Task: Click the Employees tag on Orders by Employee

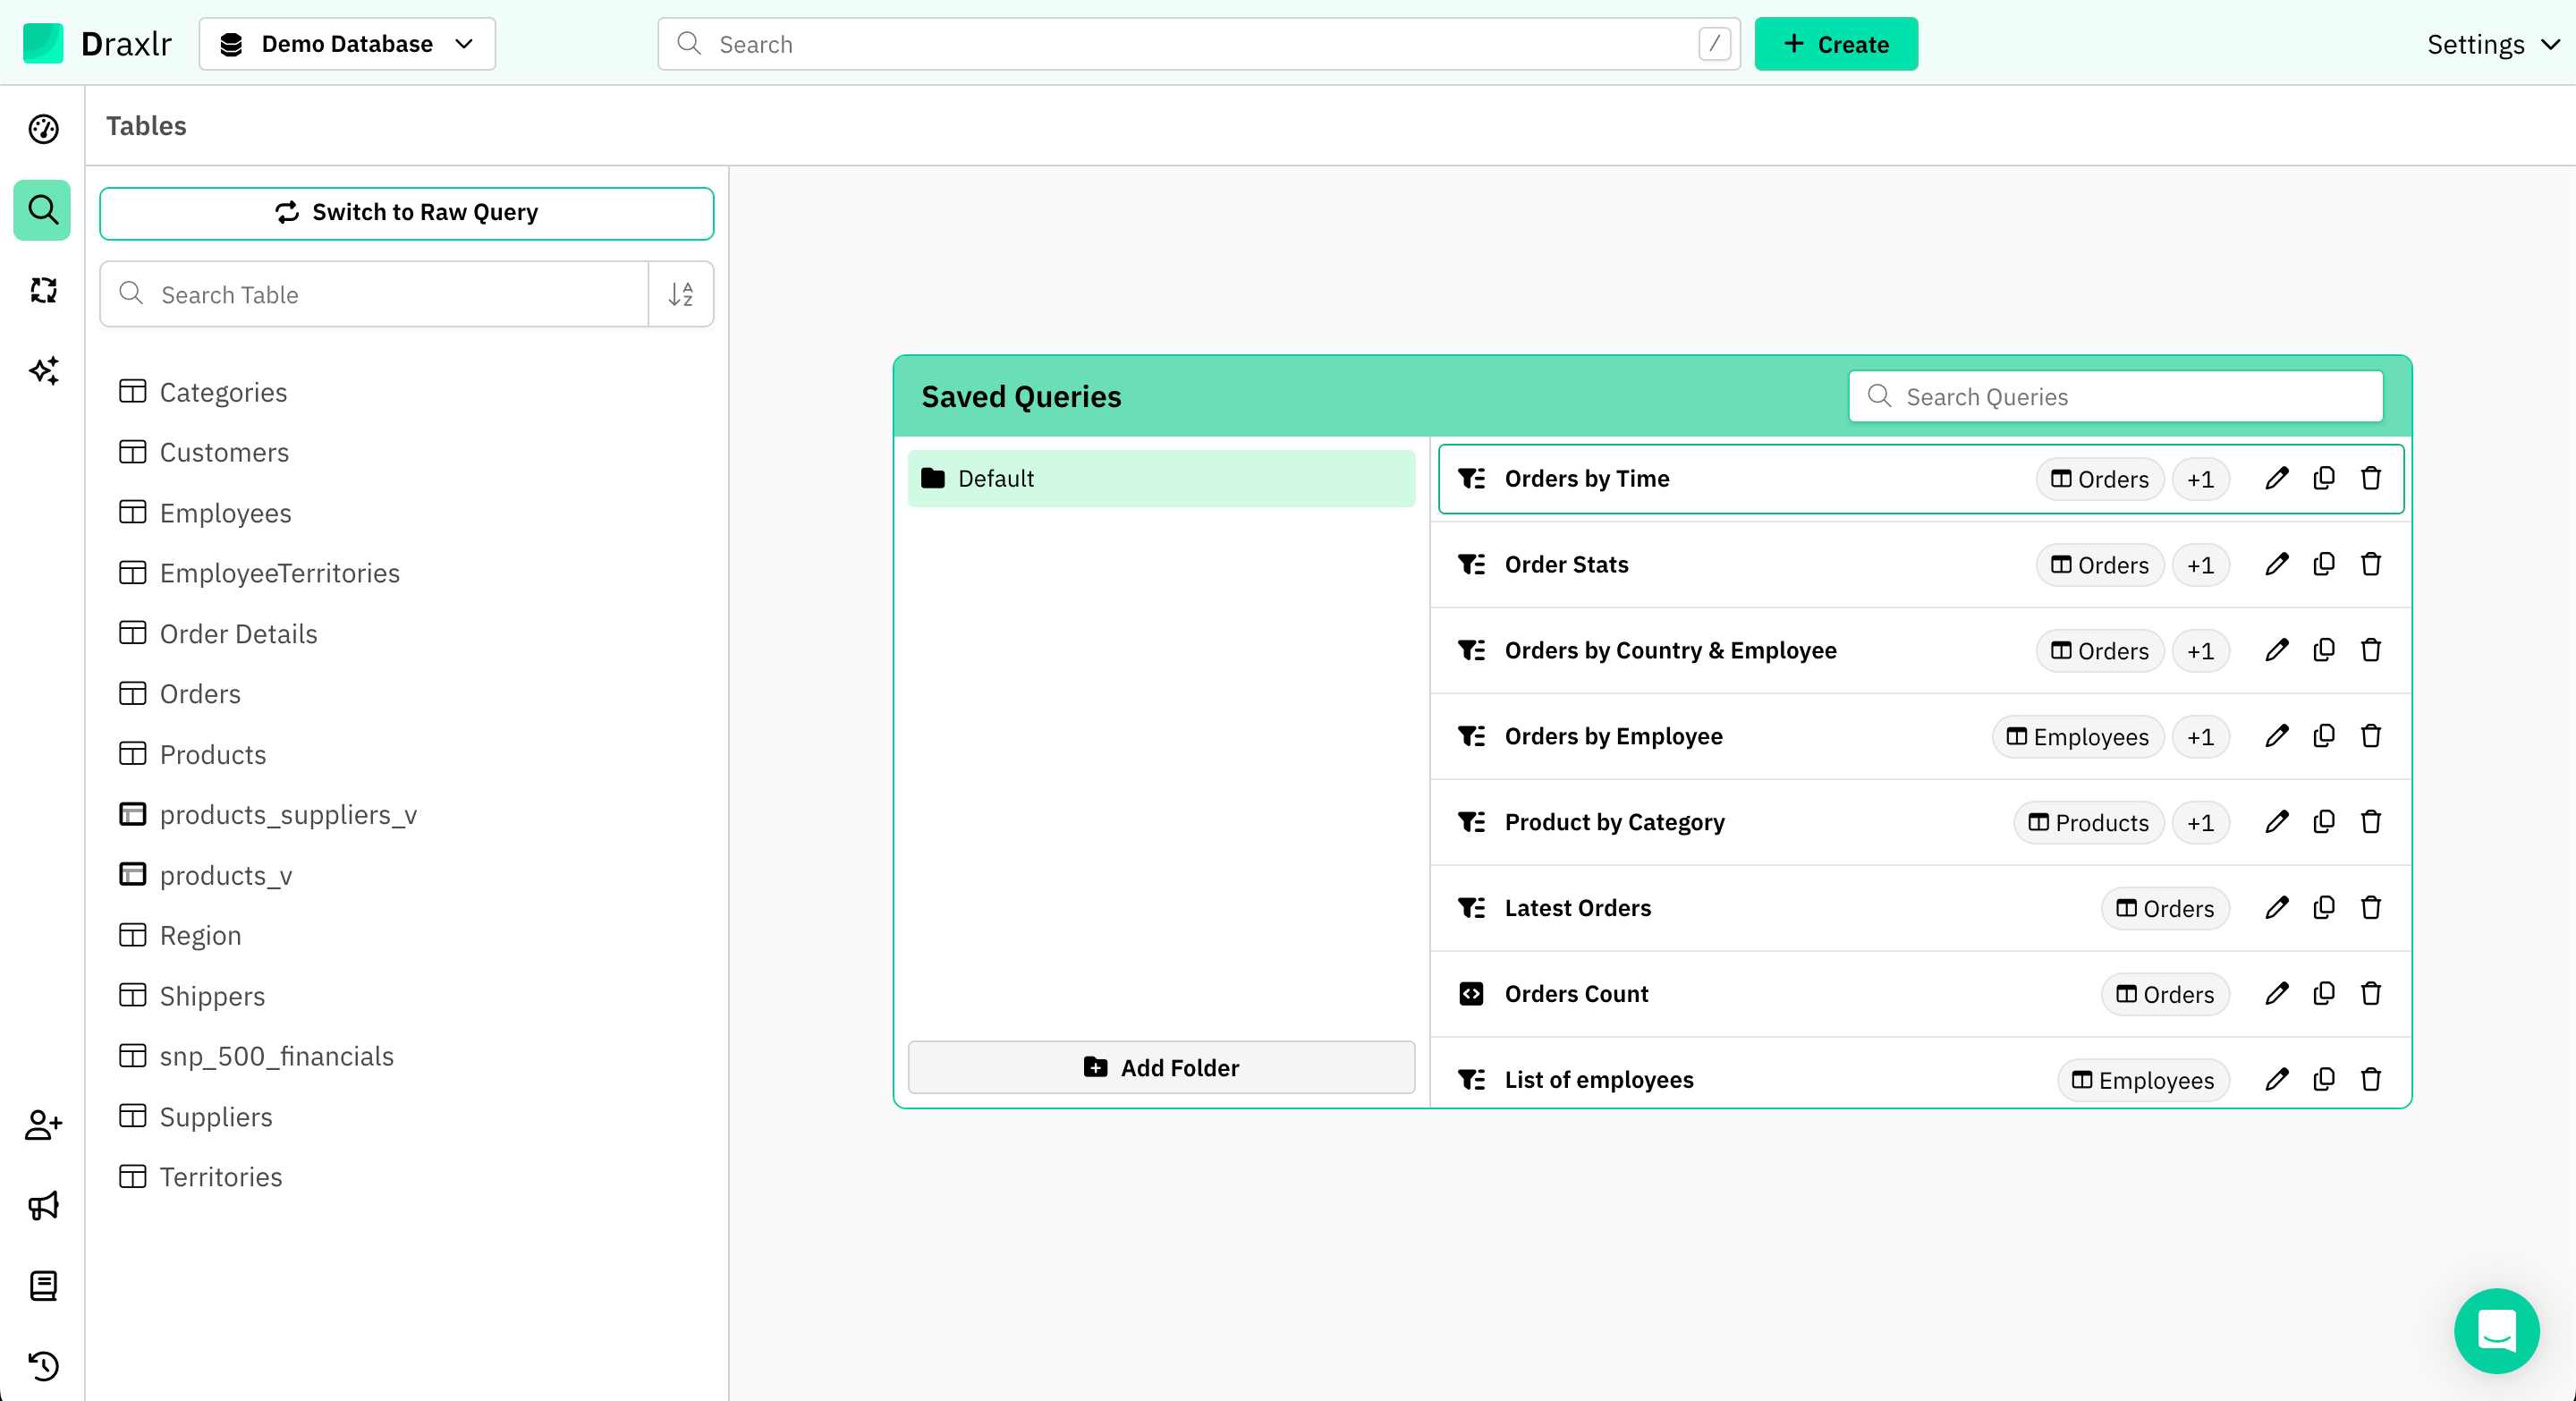Action: pyautogui.click(x=2077, y=738)
